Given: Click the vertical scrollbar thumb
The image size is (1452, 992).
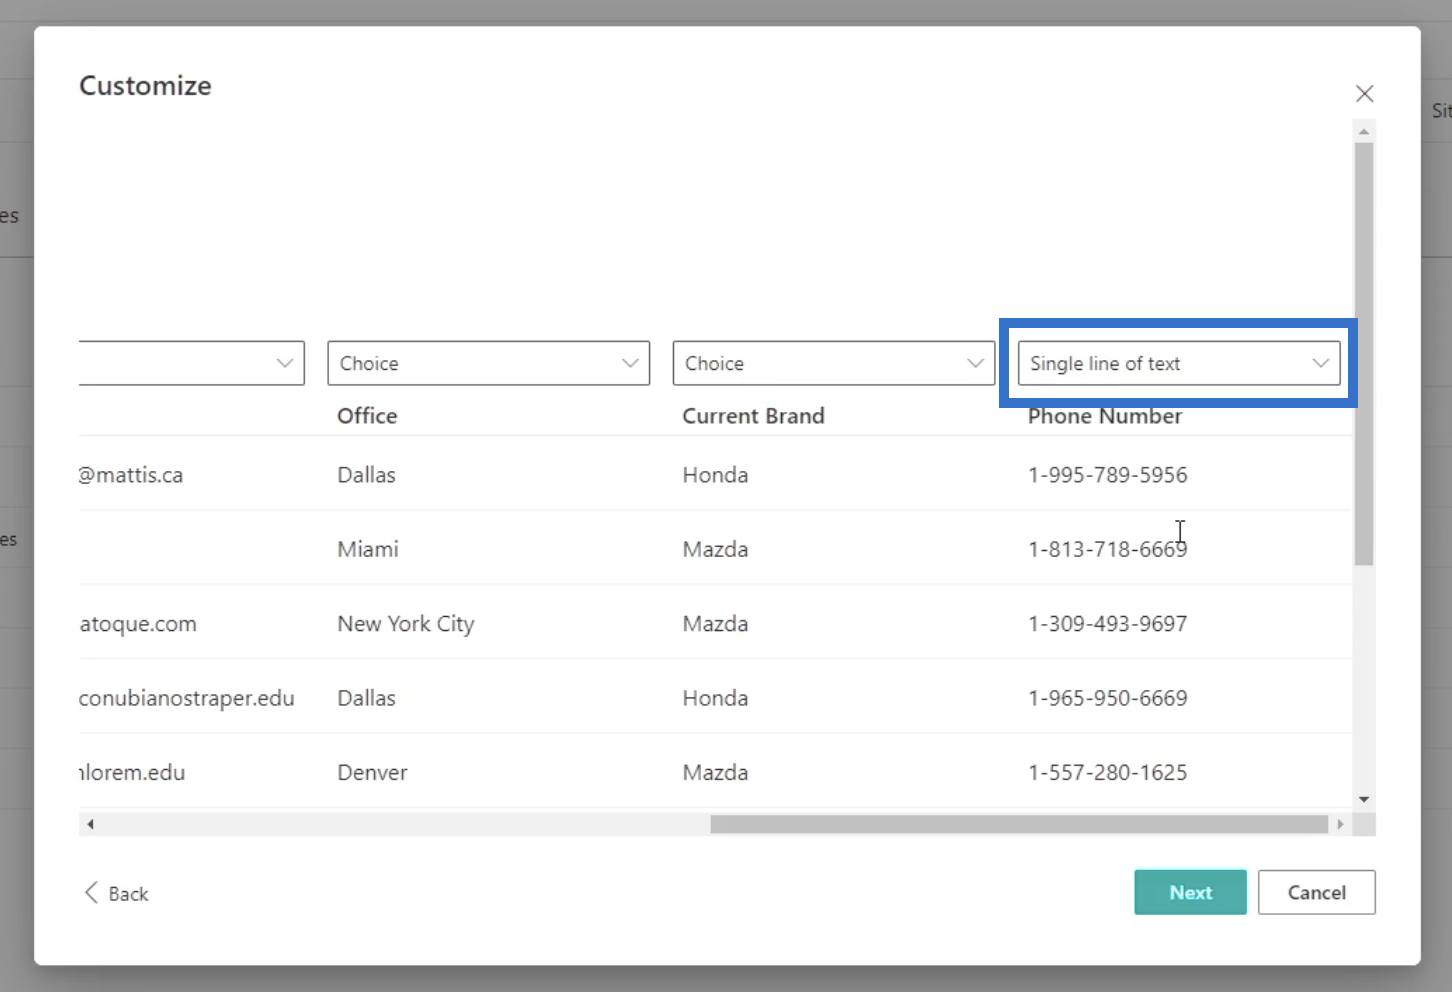Looking at the screenshot, I should click(x=1364, y=354).
